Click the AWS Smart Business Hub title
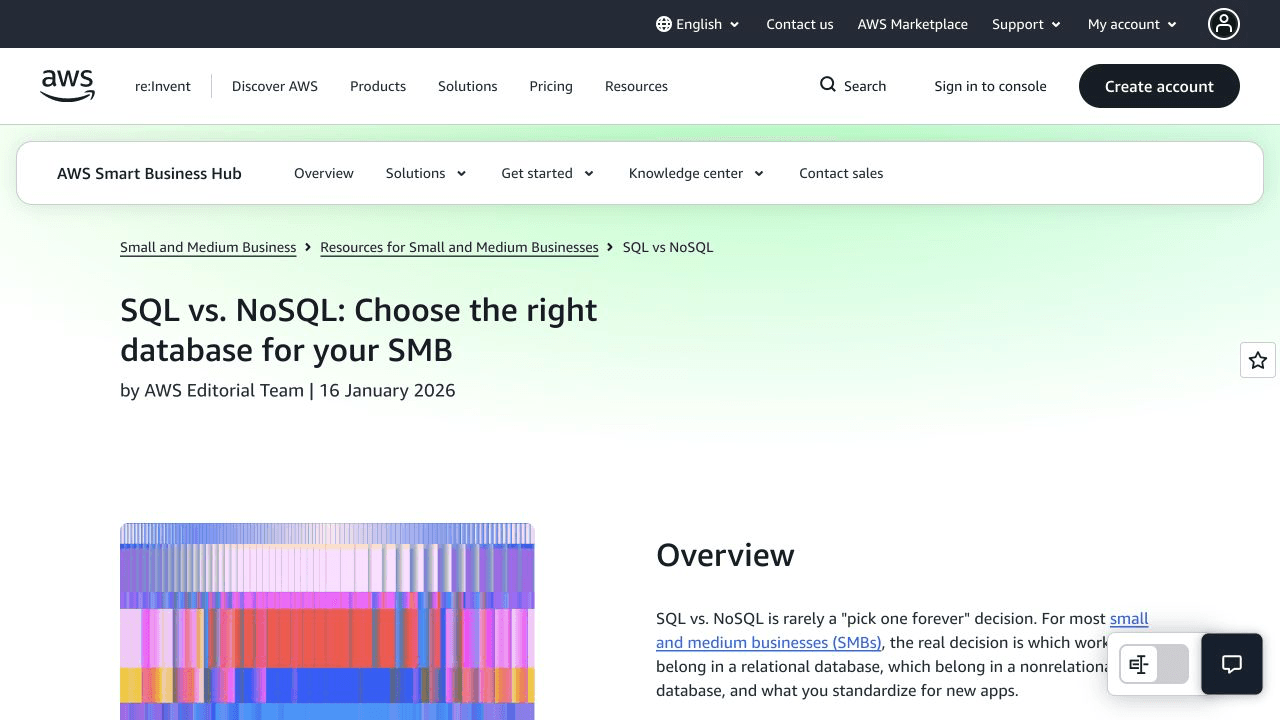 [x=149, y=173]
